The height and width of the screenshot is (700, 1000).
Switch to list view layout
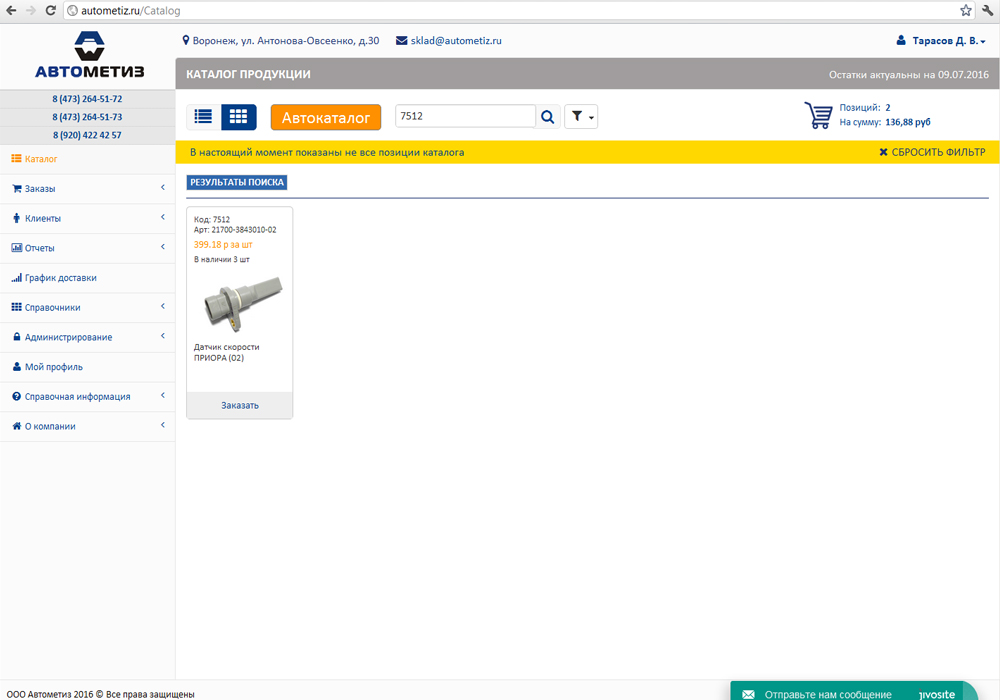203,117
